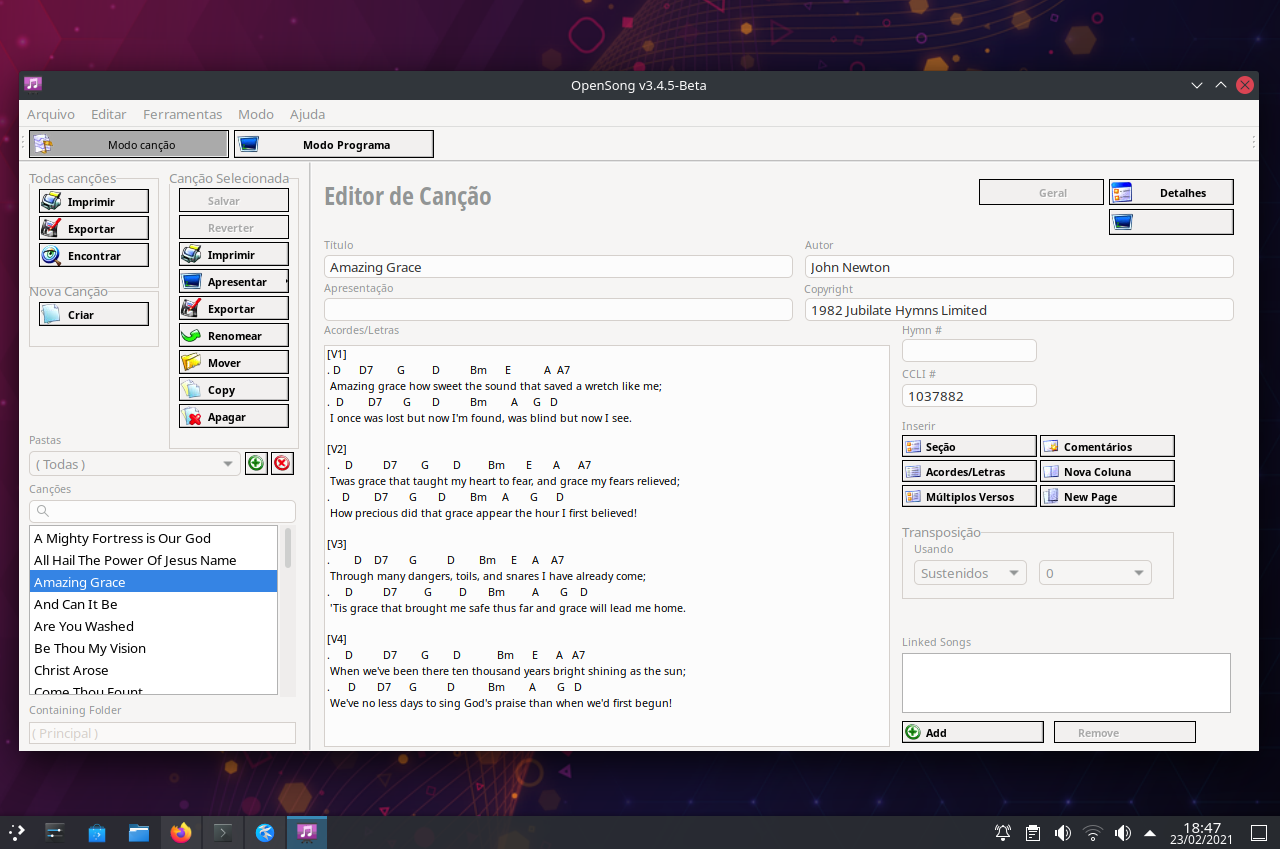Renomear the current song

tap(233, 334)
